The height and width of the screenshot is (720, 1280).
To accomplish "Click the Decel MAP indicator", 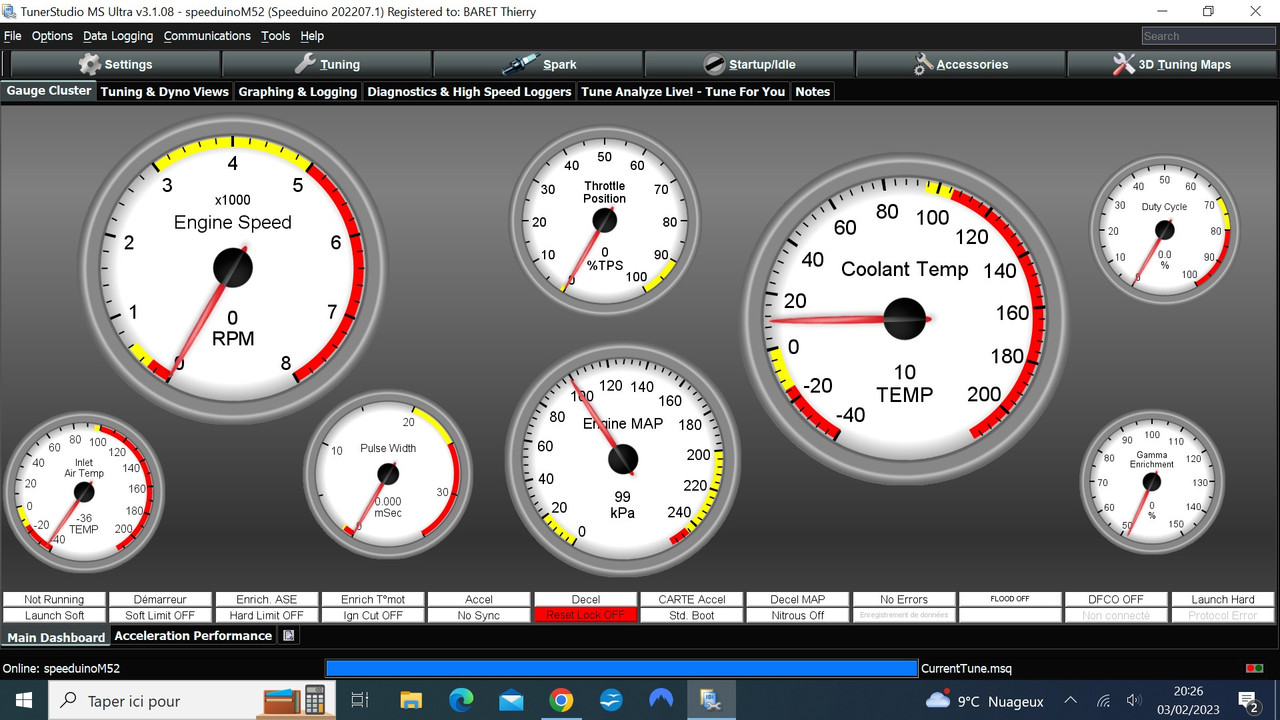I will coord(798,599).
